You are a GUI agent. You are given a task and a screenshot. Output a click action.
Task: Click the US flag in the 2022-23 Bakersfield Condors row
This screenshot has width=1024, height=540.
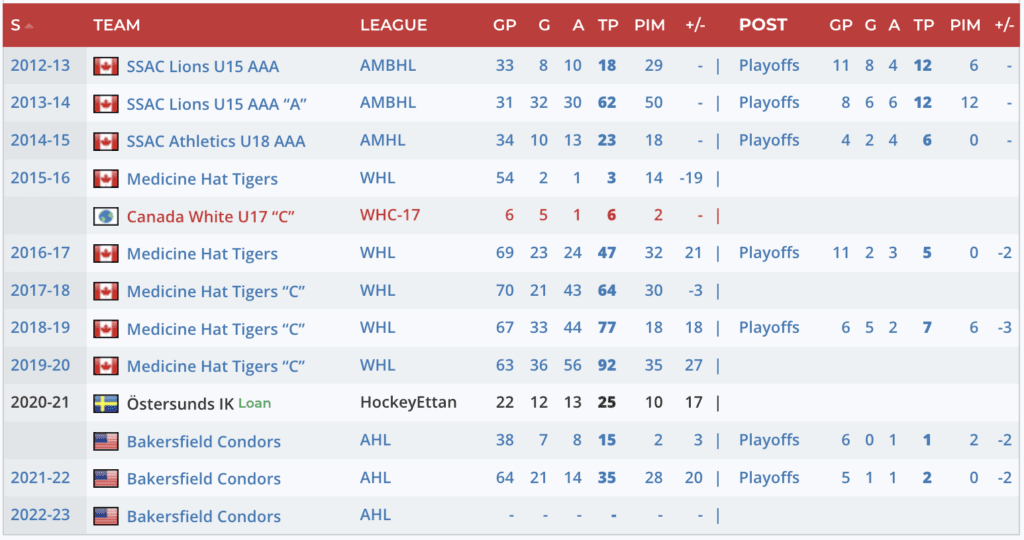coord(105,516)
